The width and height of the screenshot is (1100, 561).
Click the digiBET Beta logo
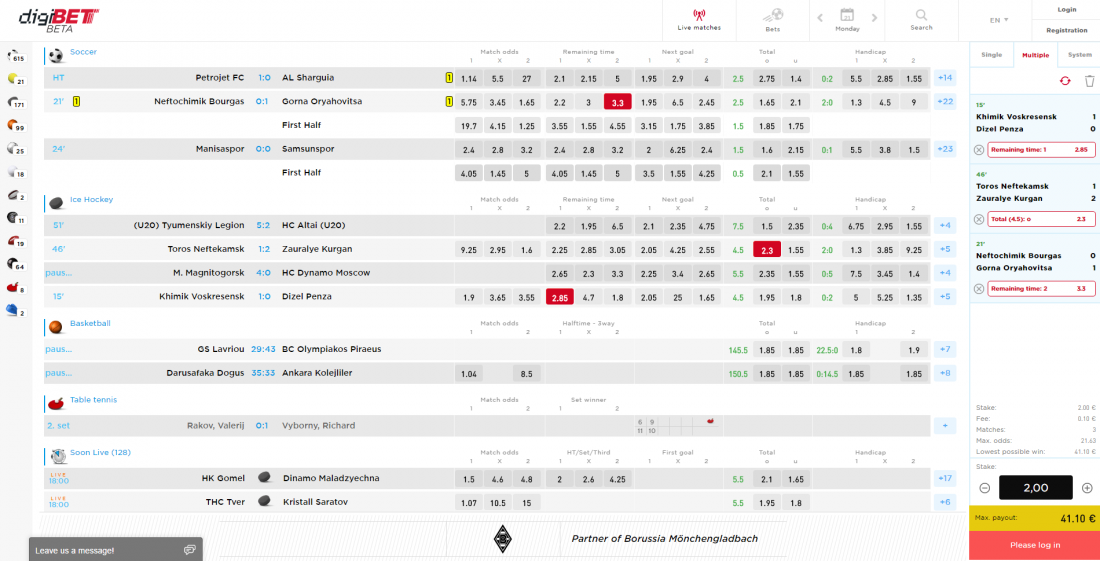coord(58,19)
